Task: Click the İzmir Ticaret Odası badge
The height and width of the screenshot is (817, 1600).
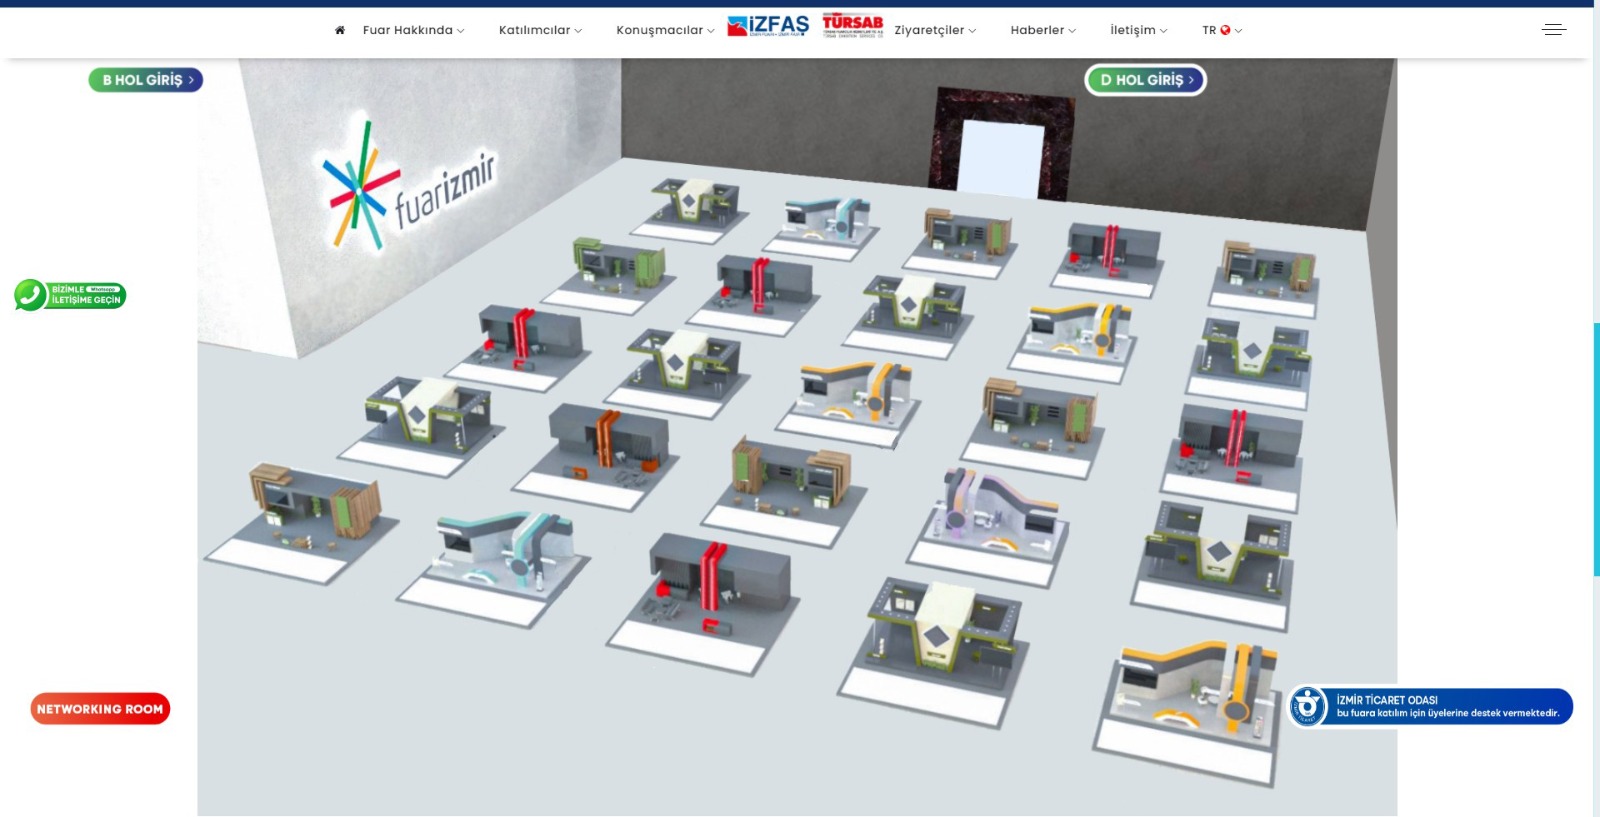Action: [1430, 706]
